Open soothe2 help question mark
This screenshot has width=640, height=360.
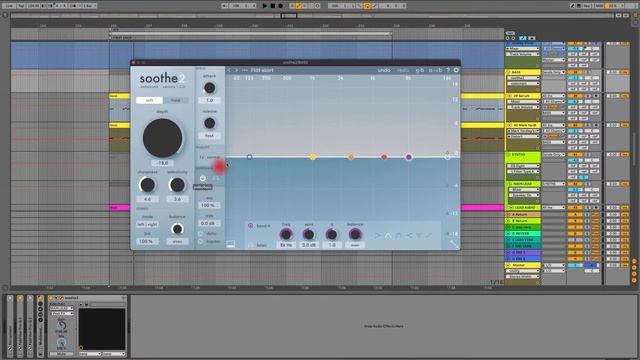[x=448, y=70]
